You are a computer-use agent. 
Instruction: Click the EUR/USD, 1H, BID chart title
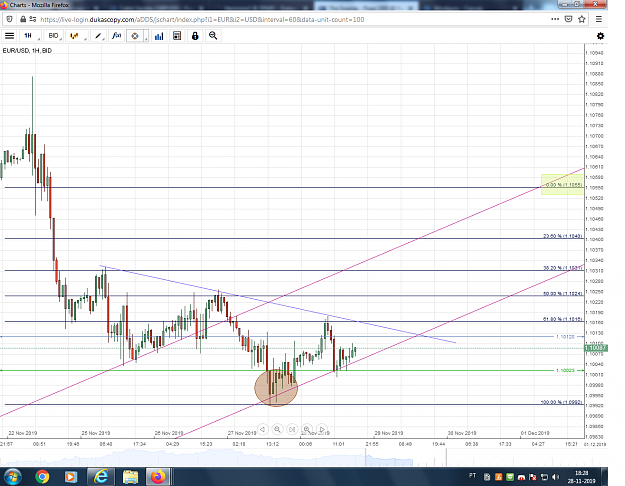point(27,51)
